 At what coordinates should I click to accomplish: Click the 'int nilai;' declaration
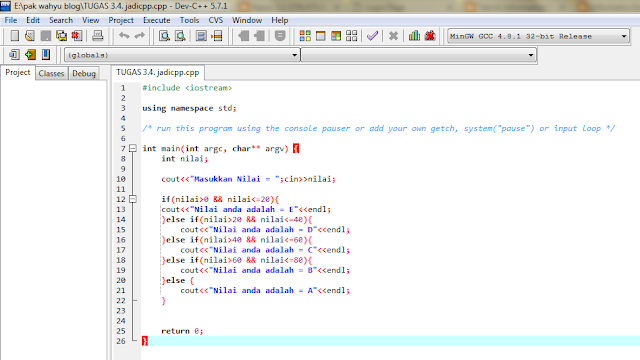click(x=184, y=159)
